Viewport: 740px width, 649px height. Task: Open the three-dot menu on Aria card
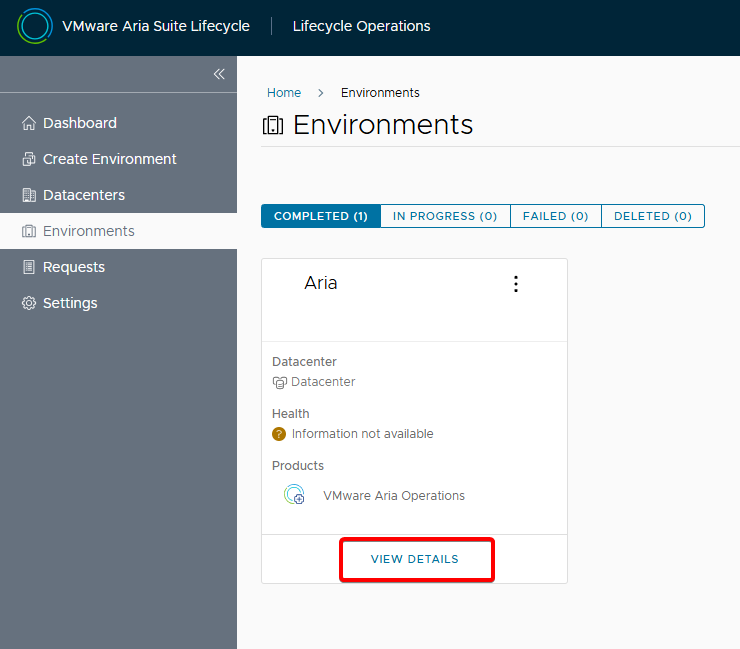tap(516, 284)
